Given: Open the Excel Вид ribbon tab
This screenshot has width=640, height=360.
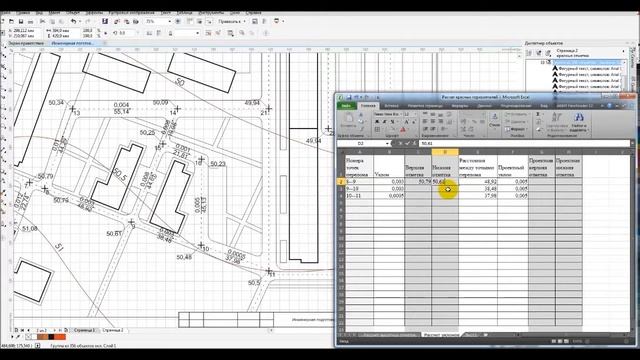Looking at the screenshot, I should (544, 106).
